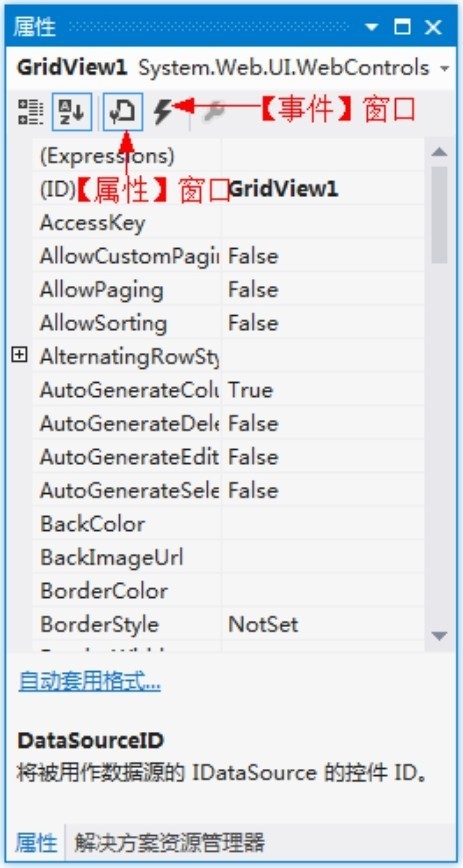Screen dimensions: 463x868
Task: Expand the AlternatingRowStyle property
Action: pos(19,355)
